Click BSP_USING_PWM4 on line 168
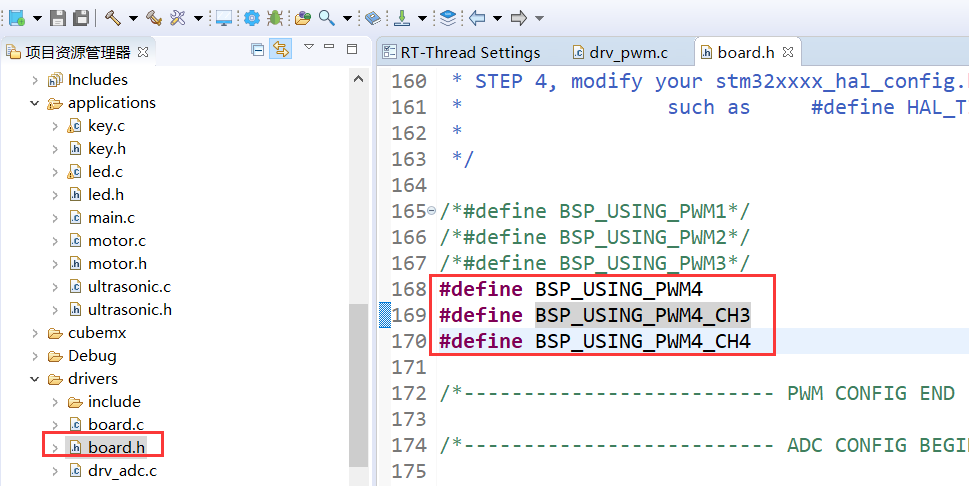The width and height of the screenshot is (969, 486). [x=619, y=289]
